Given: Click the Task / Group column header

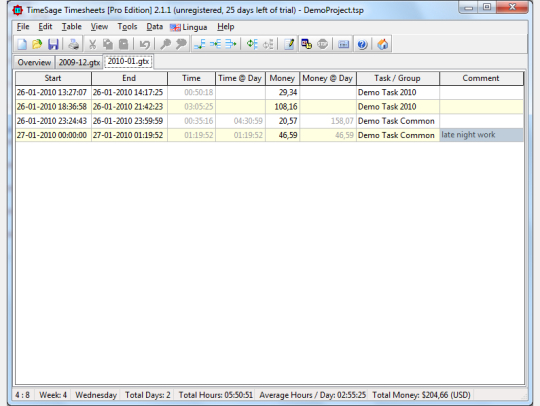Looking at the screenshot, I should (397, 78).
